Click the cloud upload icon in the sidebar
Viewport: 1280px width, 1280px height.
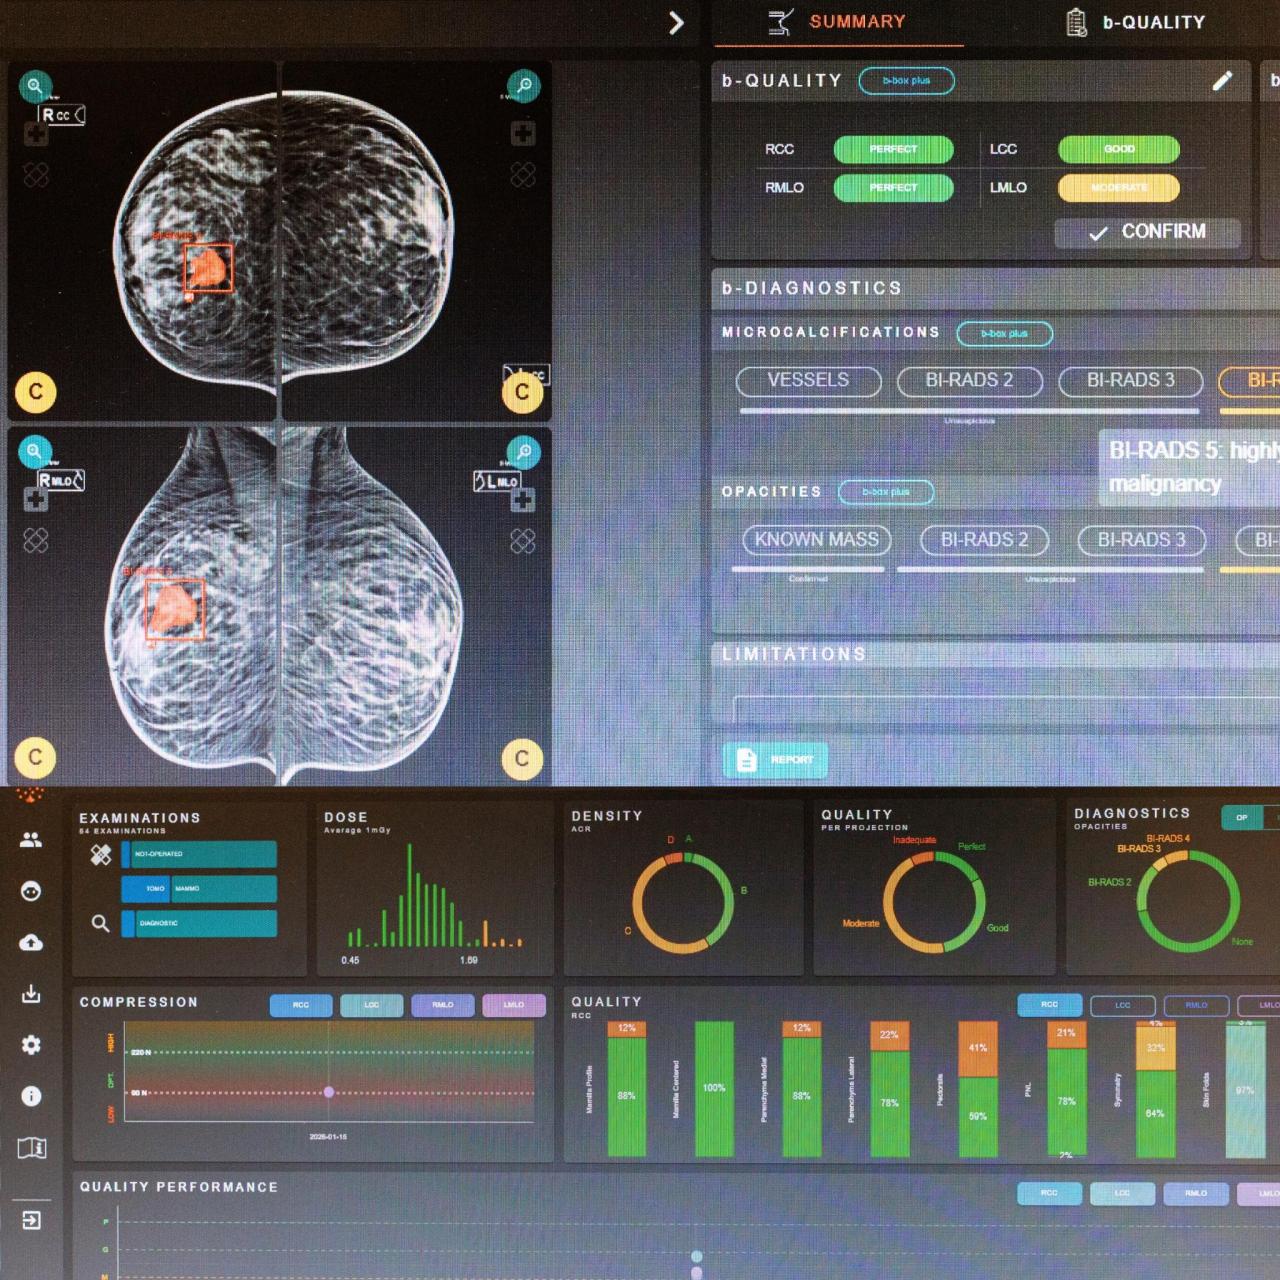[31, 942]
